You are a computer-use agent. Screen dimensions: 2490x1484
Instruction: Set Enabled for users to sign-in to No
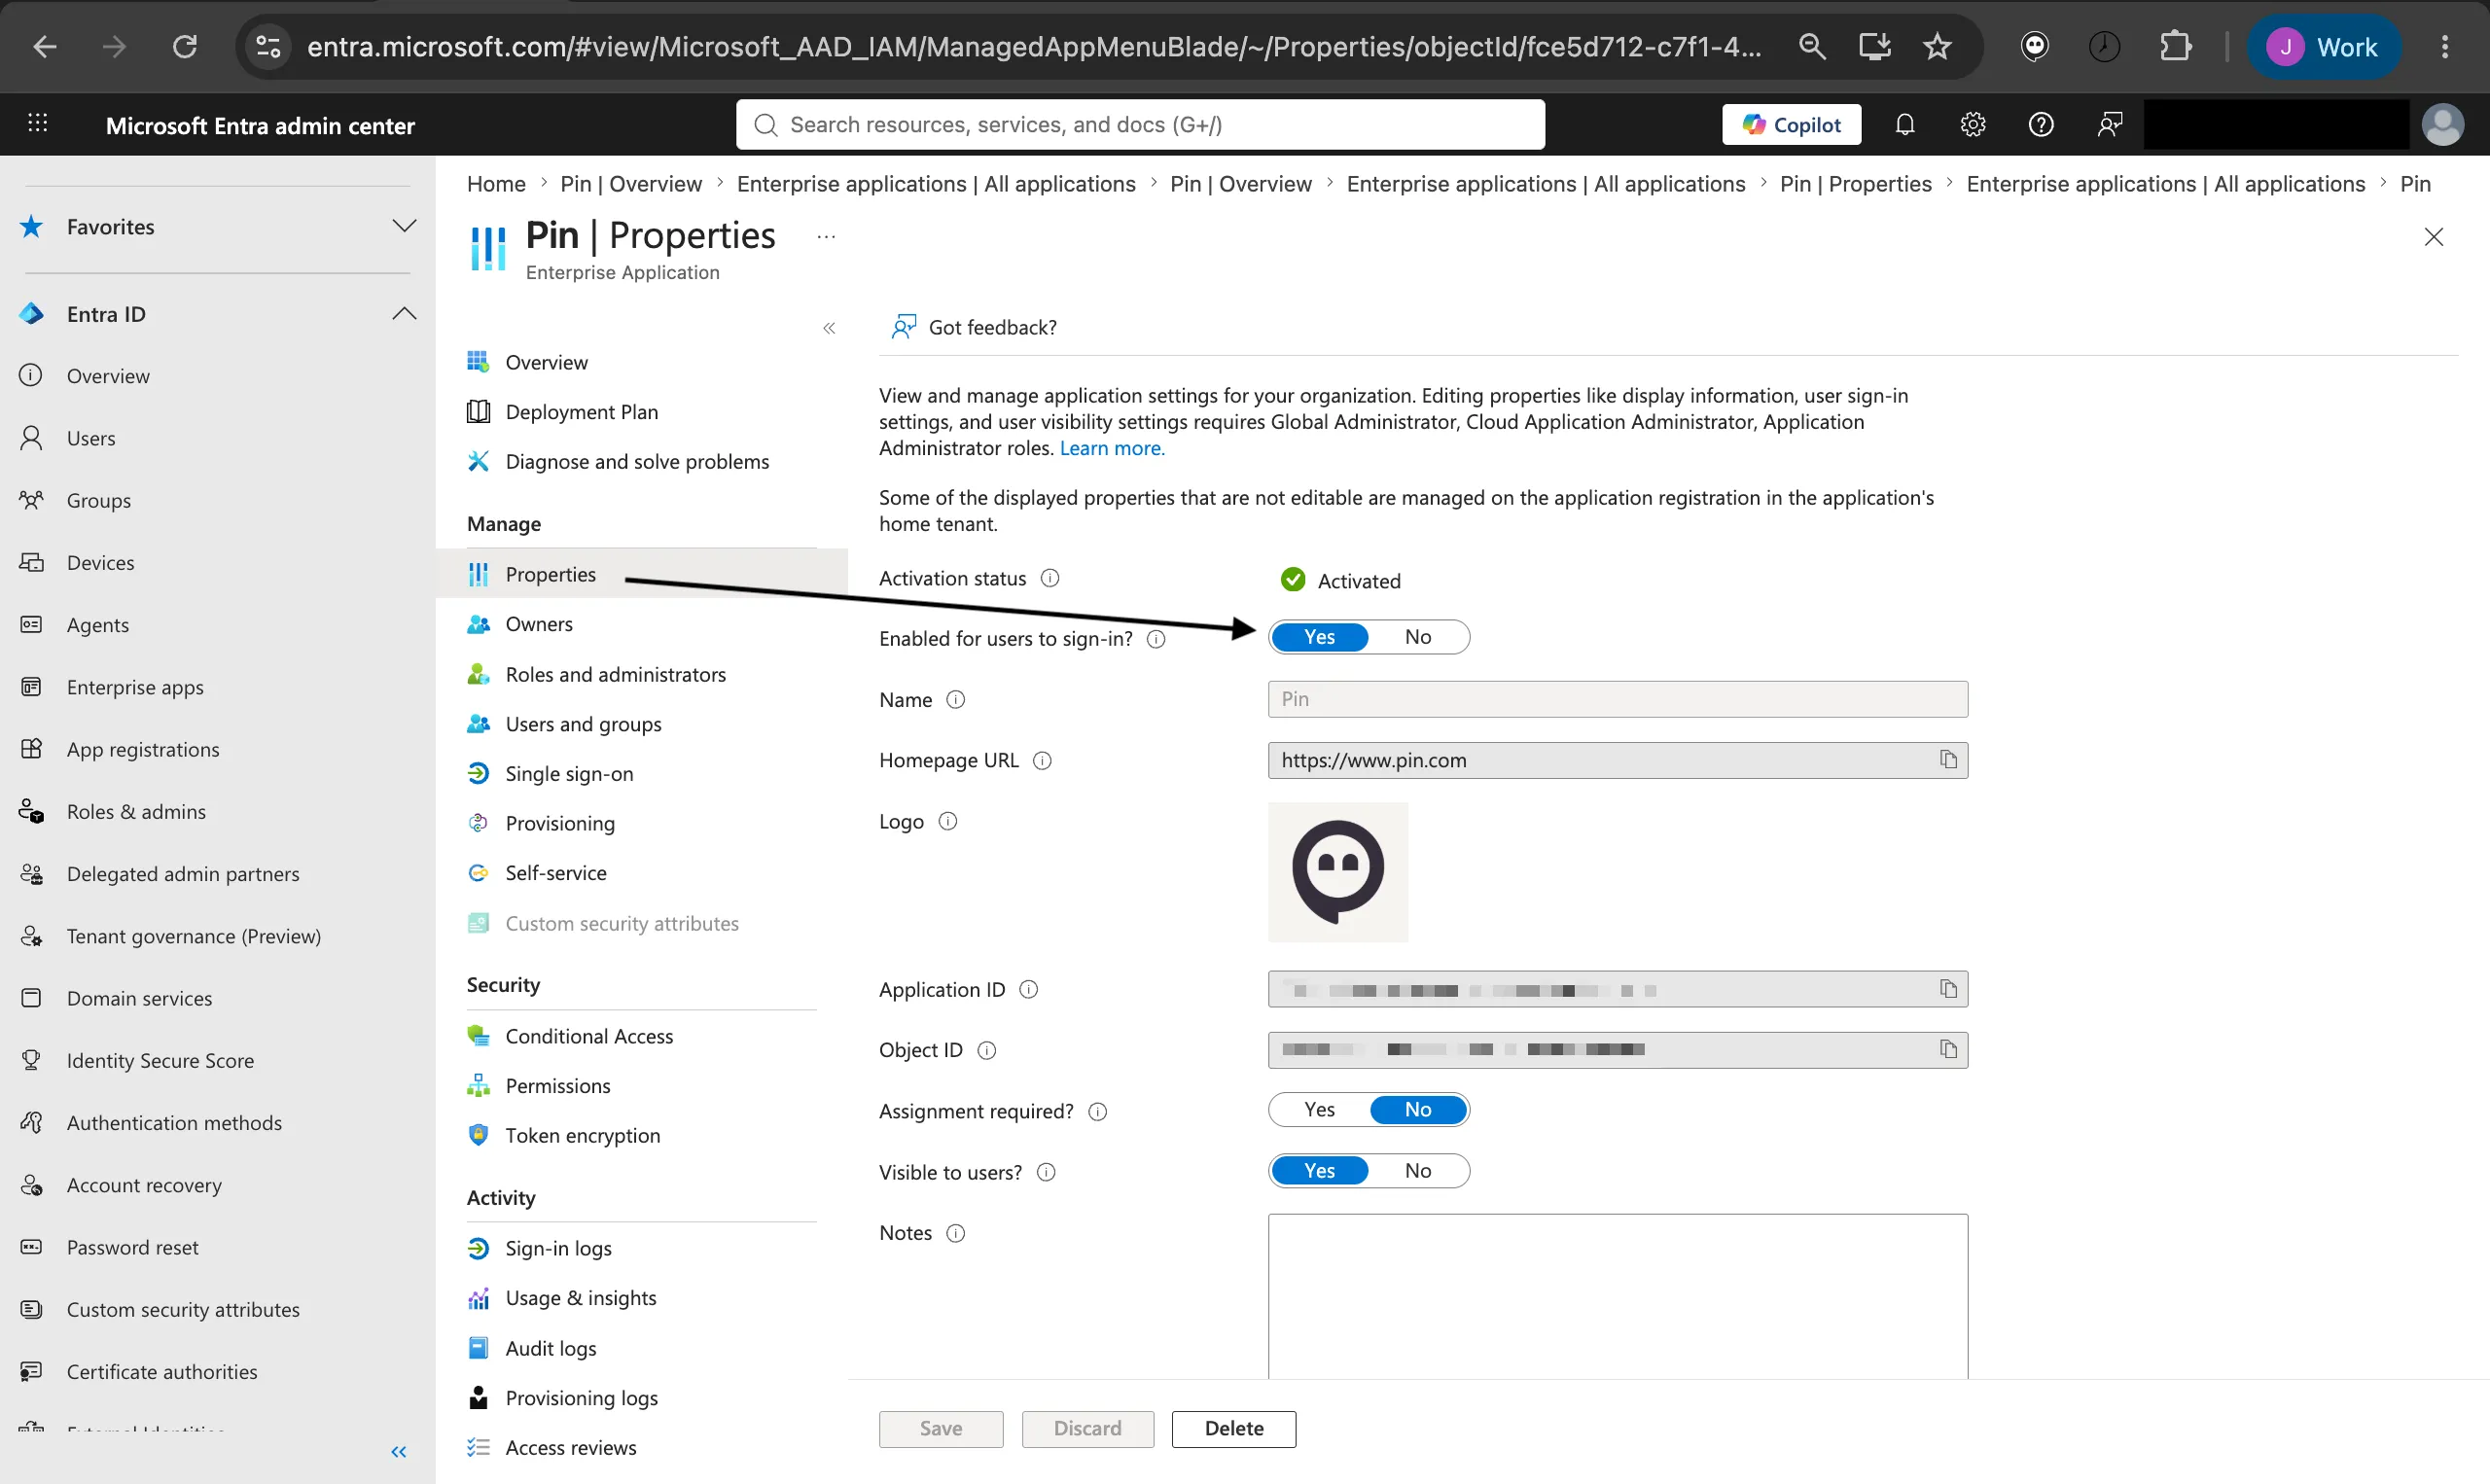point(1418,637)
